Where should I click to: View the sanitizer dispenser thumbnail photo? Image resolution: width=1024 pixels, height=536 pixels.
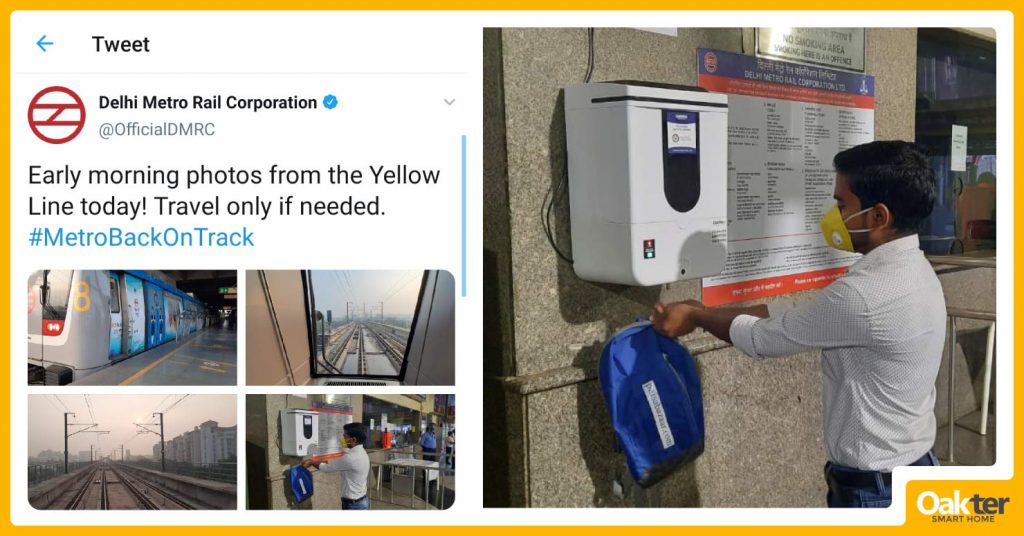coord(350,452)
